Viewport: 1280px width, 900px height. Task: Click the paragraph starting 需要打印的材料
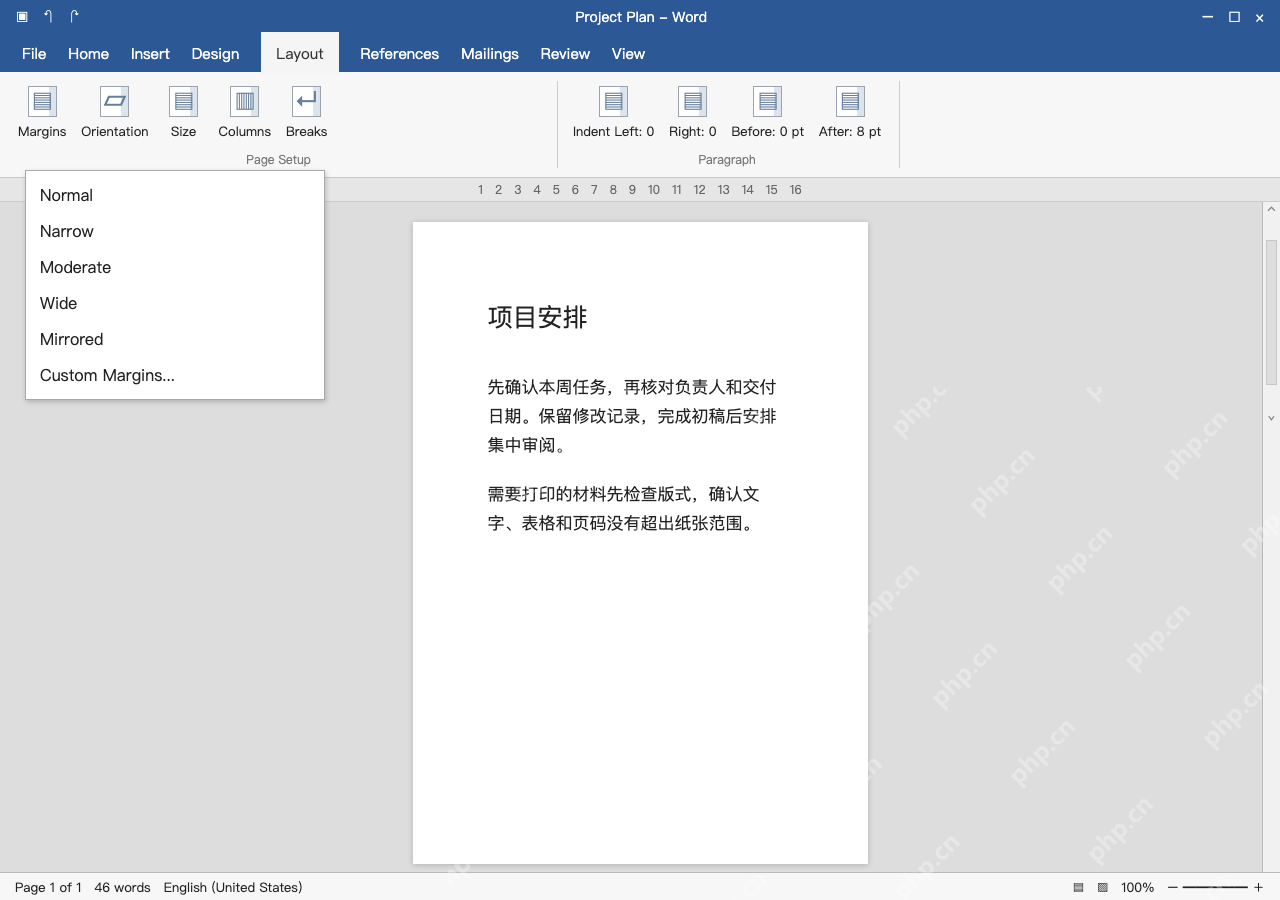624,508
